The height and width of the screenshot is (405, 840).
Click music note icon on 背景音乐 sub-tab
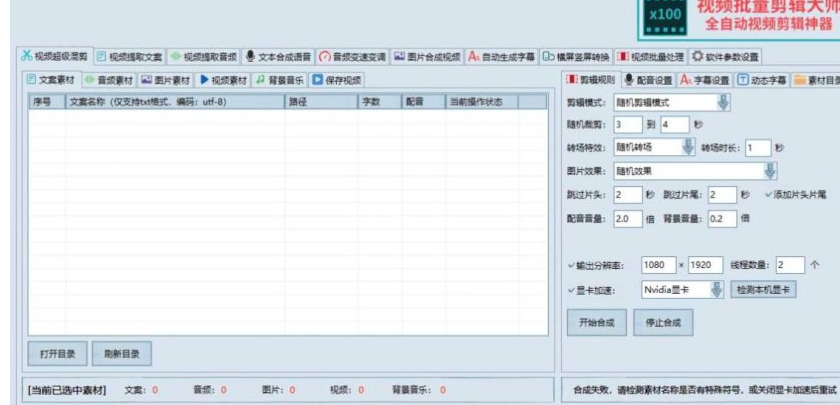[260, 80]
